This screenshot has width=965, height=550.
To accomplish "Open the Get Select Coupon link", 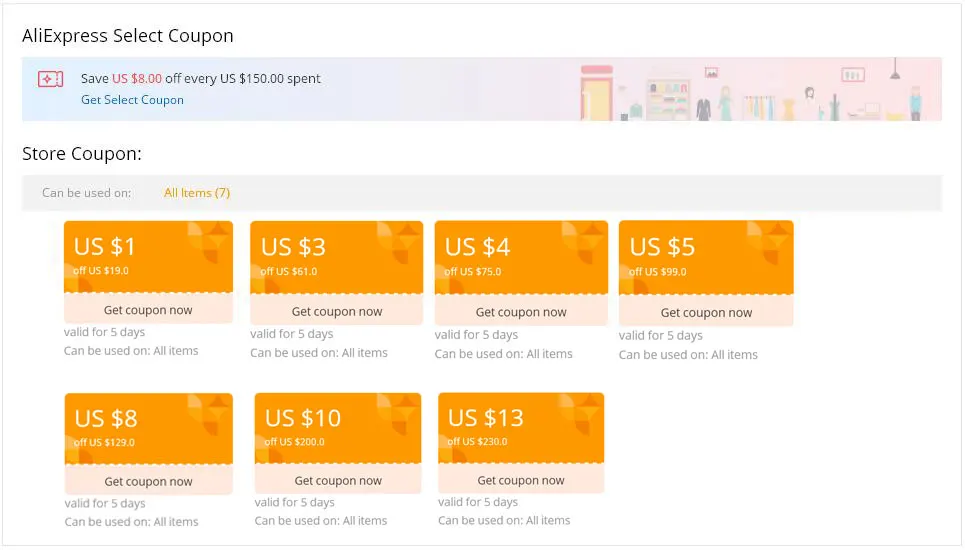I will [132, 100].
